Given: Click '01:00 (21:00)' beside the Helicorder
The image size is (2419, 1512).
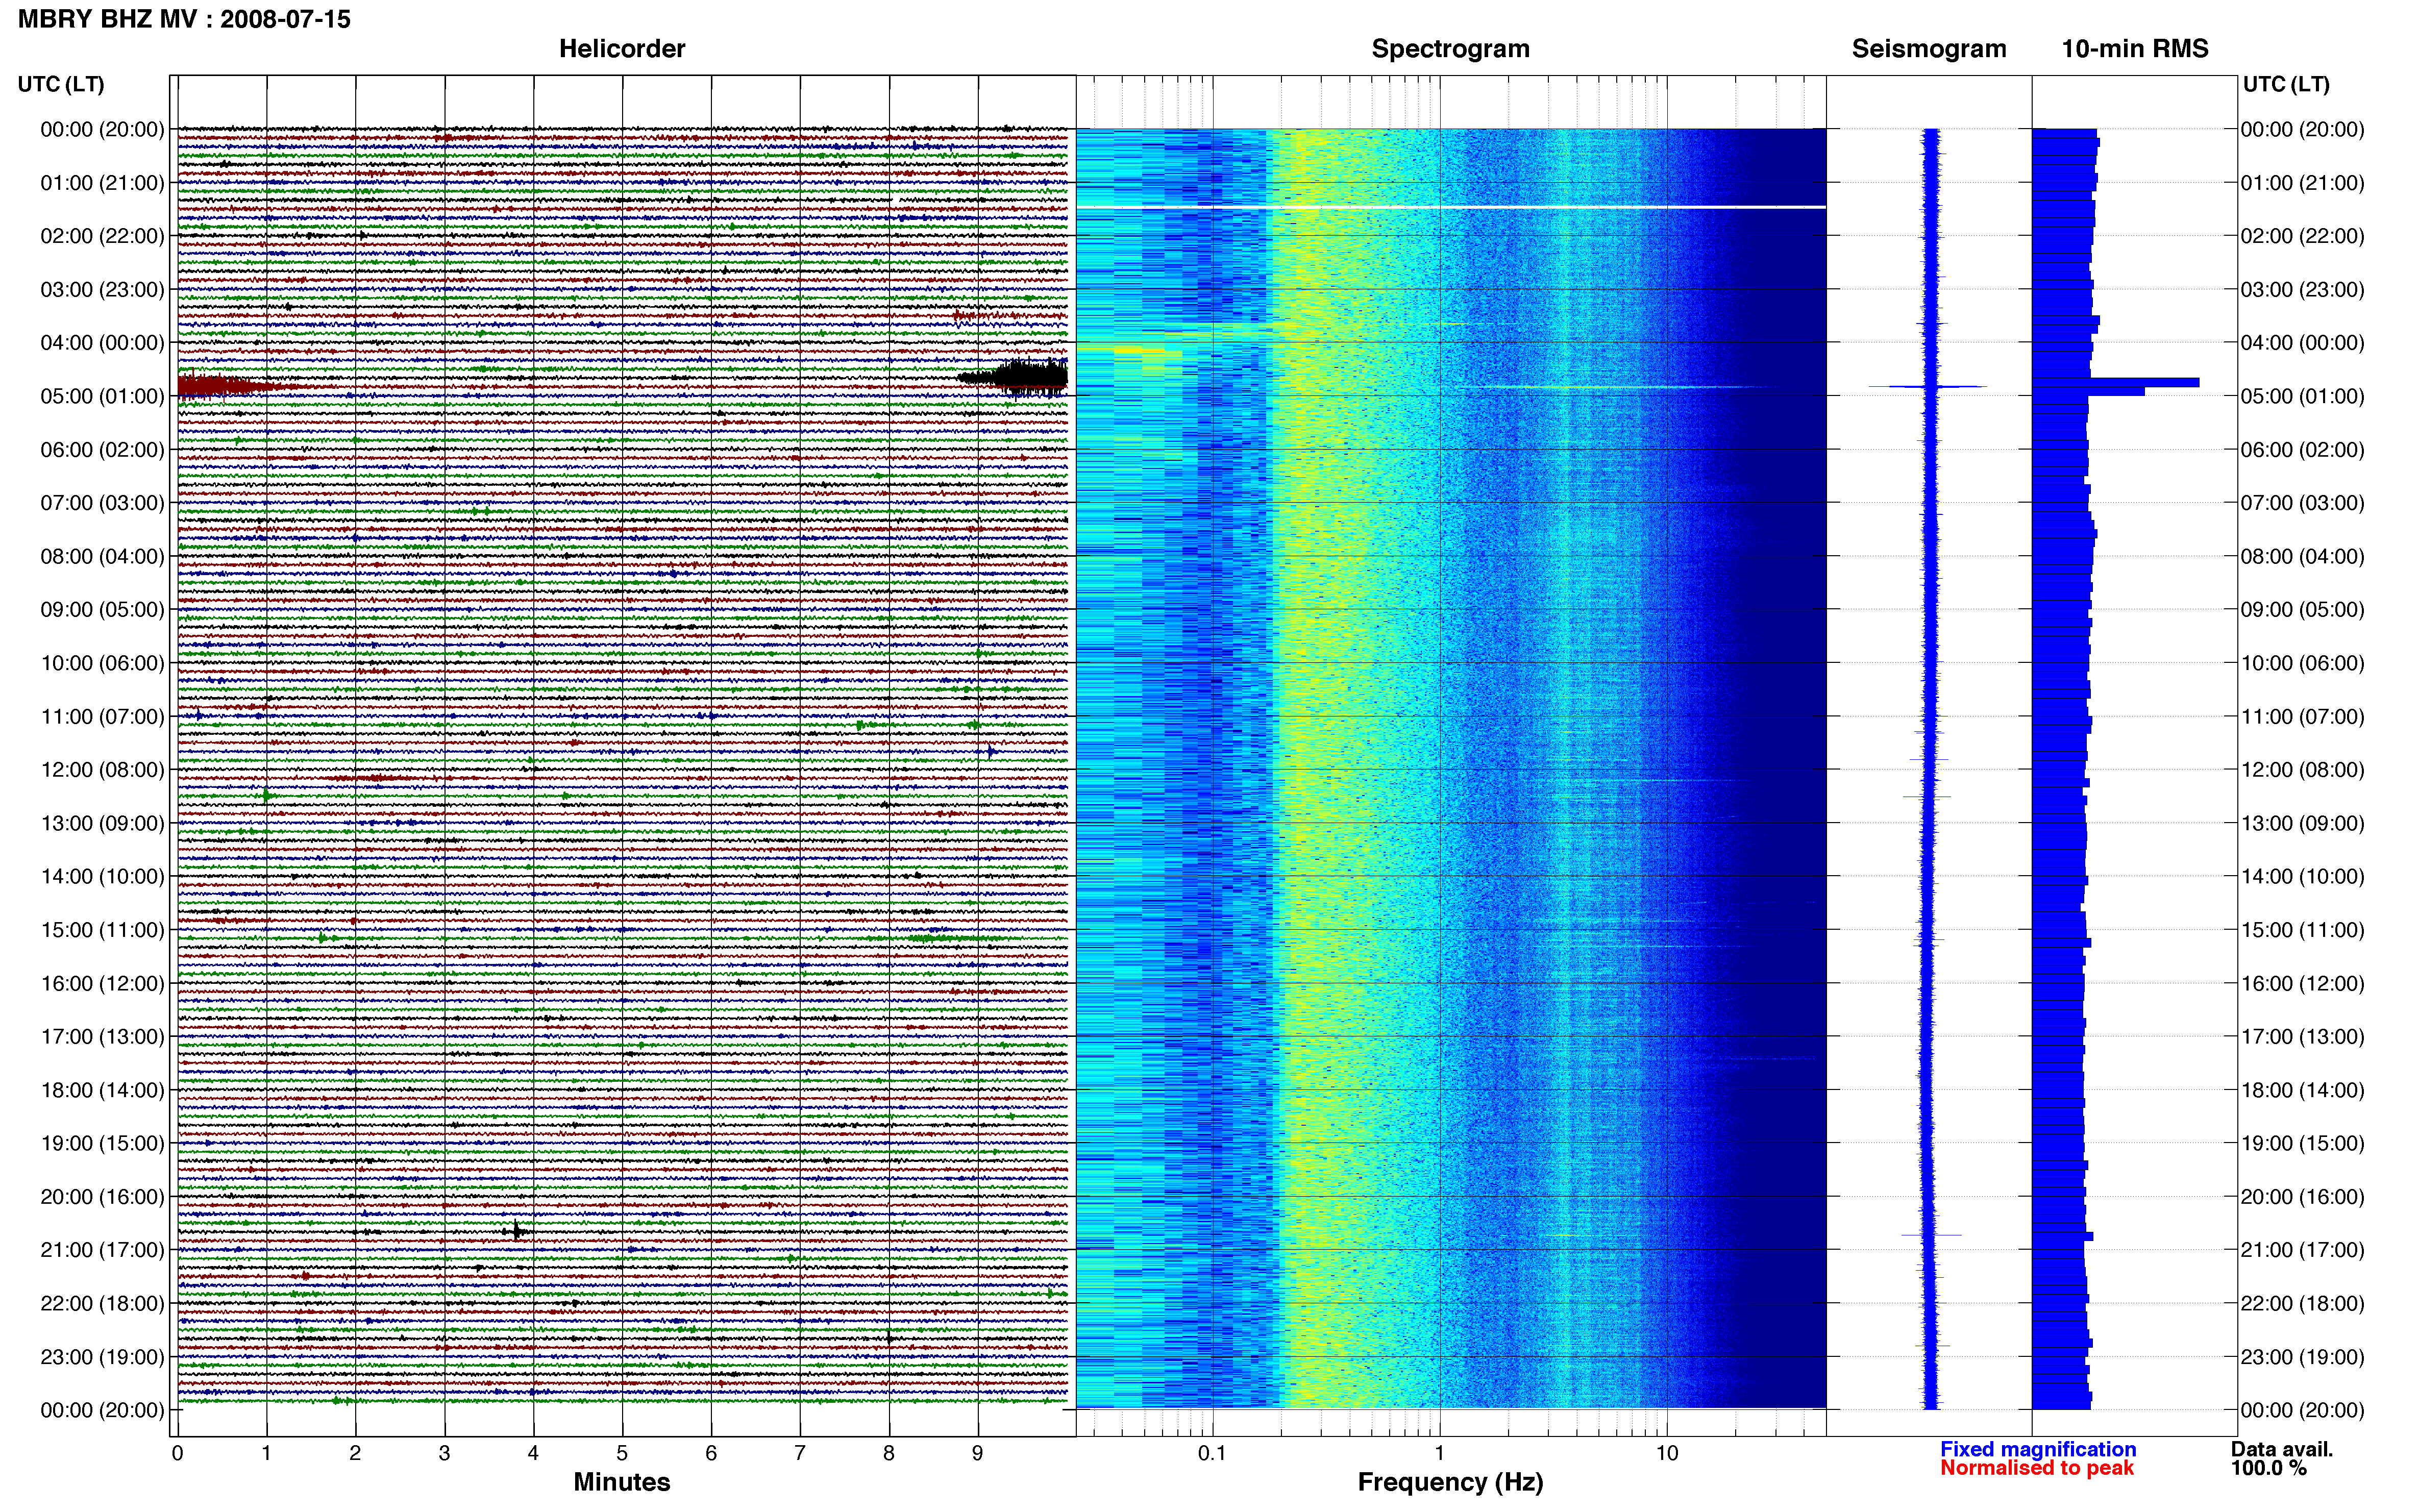Looking at the screenshot, I should point(102,183).
